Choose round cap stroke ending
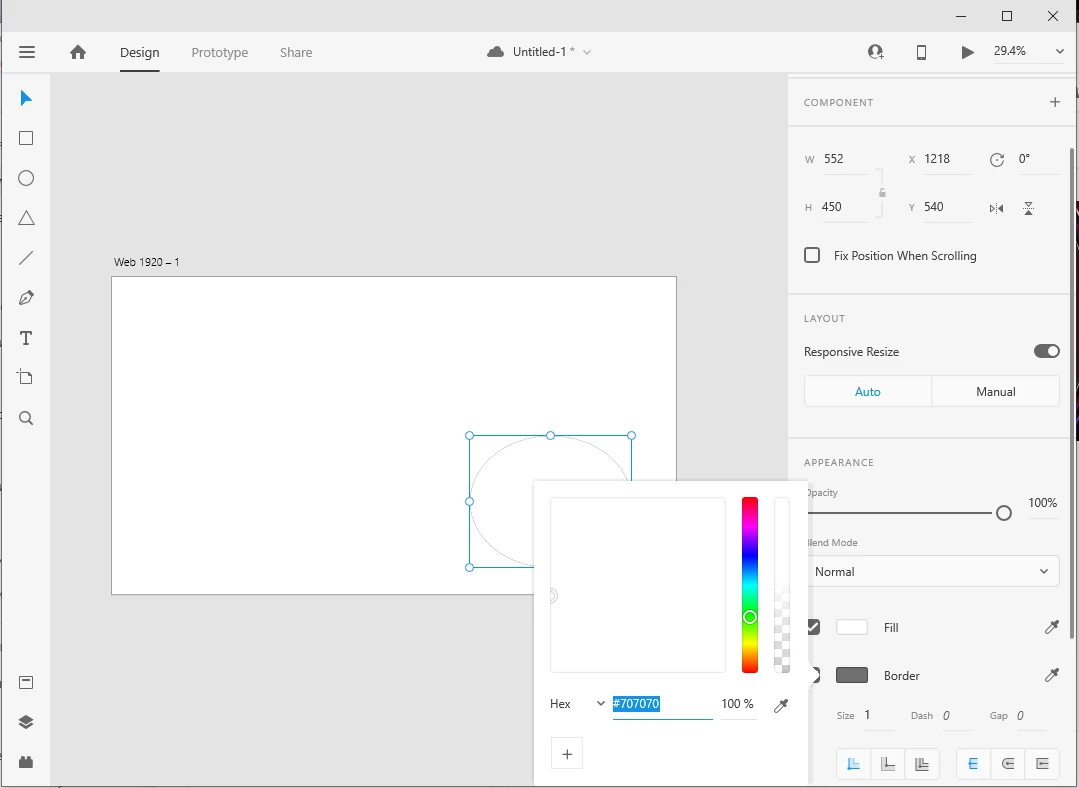This screenshot has height=788, width=1079. [1008, 764]
